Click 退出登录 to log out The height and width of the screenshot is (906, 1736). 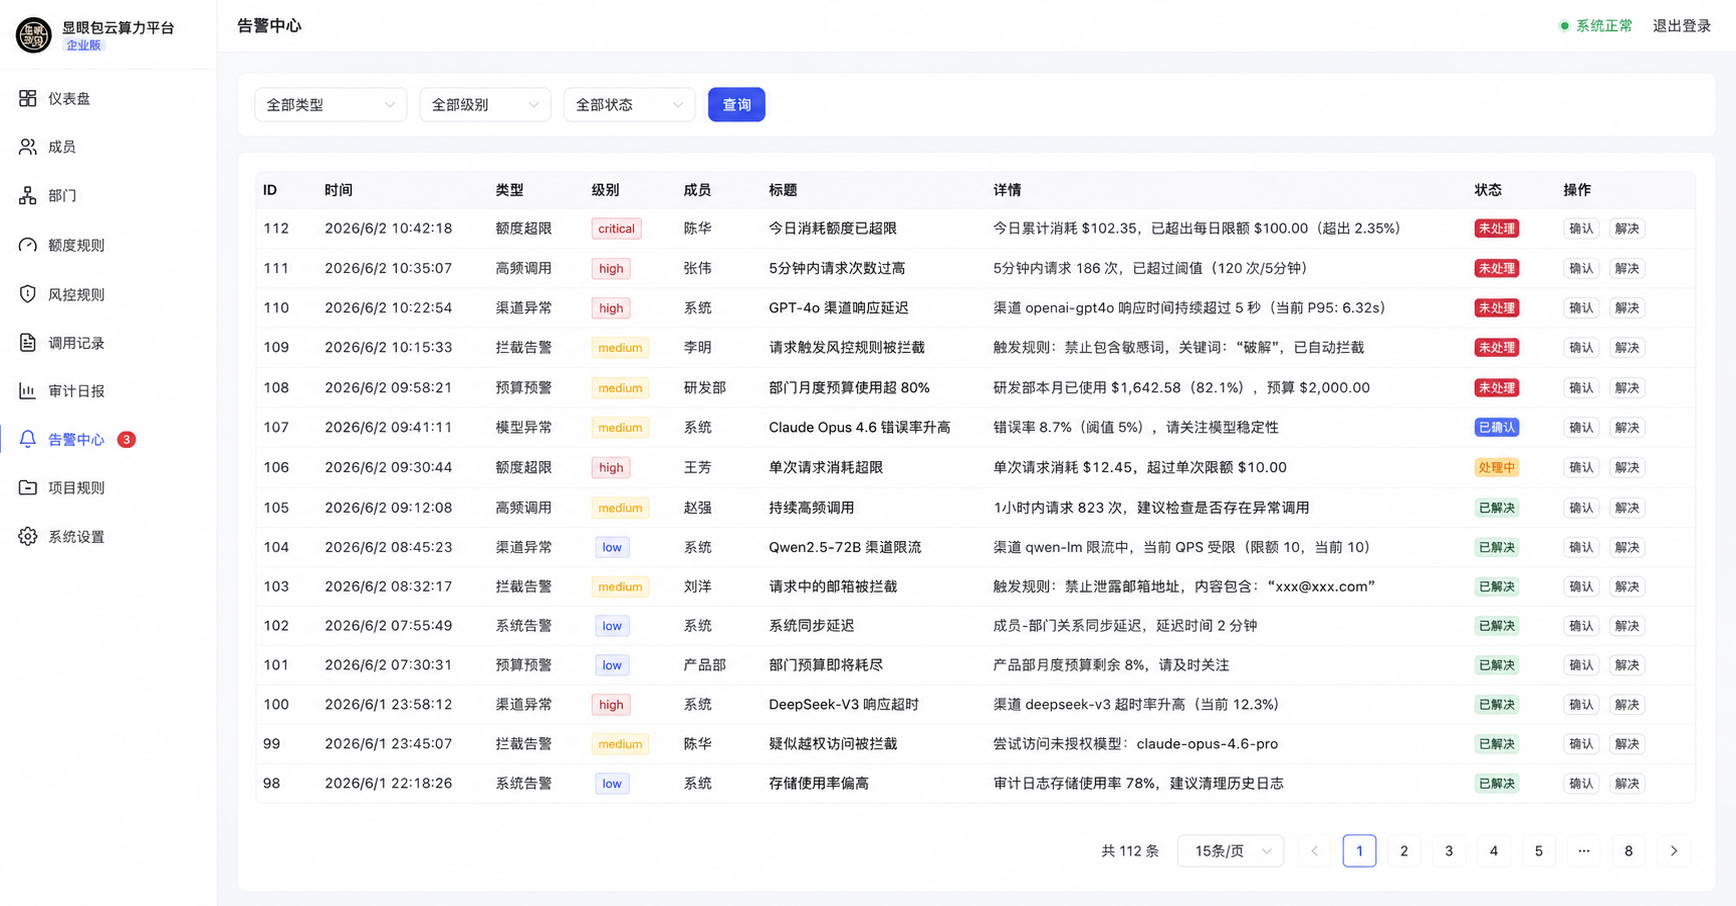coord(1682,26)
